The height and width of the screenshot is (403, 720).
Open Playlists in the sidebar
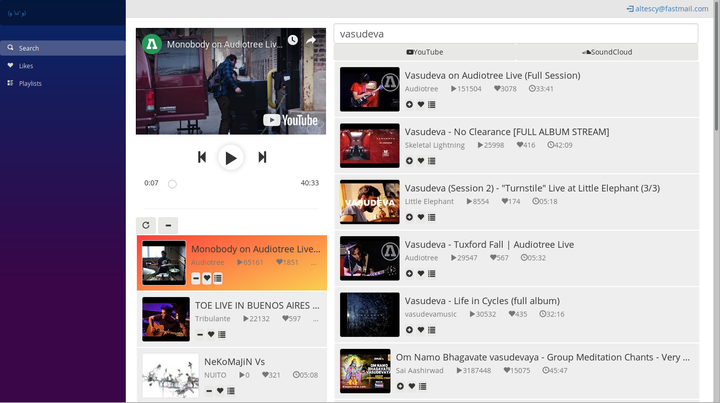pyautogui.click(x=63, y=83)
